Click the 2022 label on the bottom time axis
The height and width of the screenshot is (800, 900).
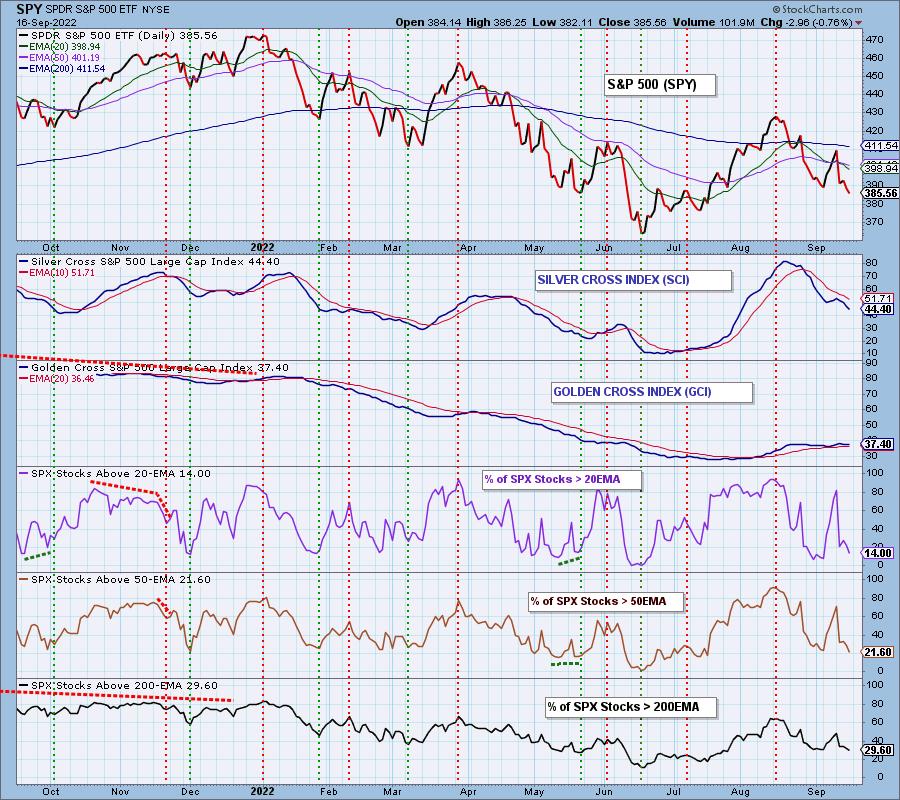262,792
